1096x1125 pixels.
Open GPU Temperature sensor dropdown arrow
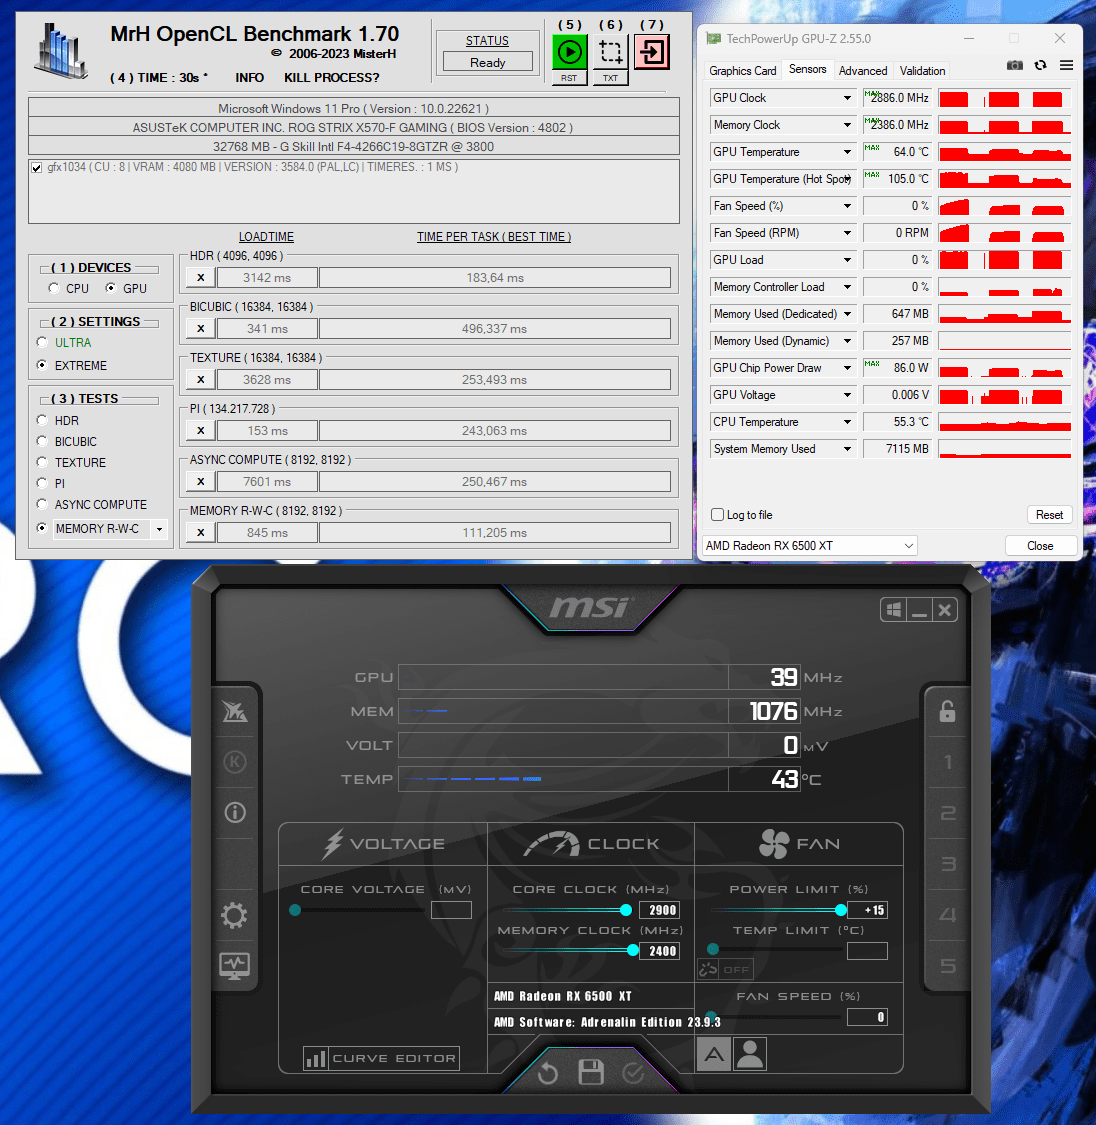coord(847,152)
